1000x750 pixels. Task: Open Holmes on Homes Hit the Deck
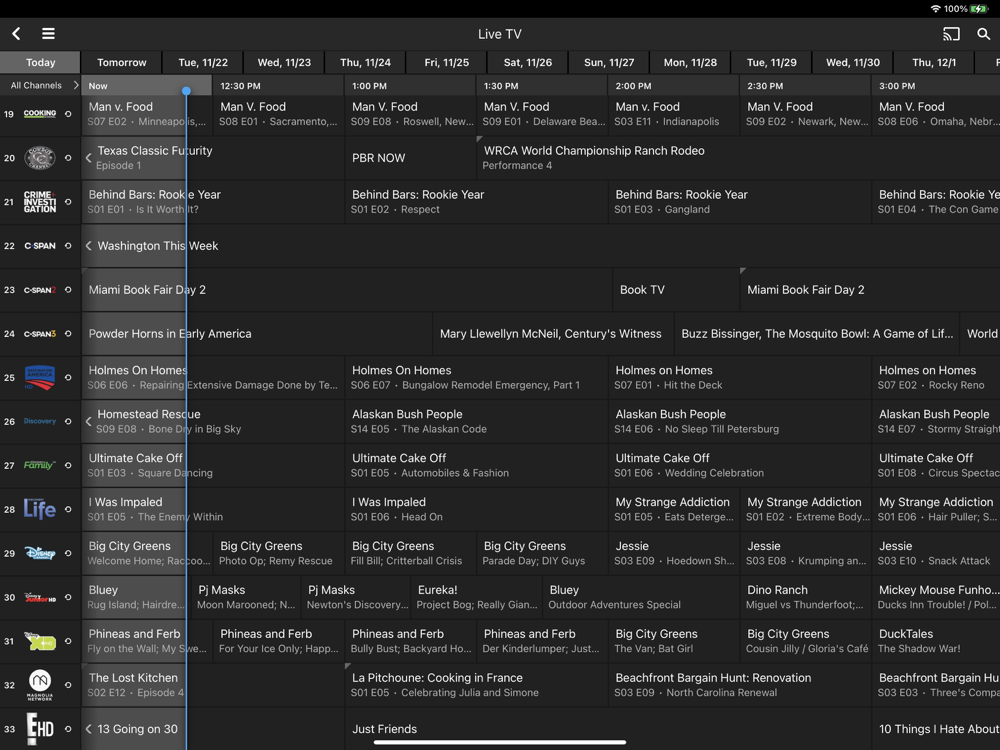739,378
